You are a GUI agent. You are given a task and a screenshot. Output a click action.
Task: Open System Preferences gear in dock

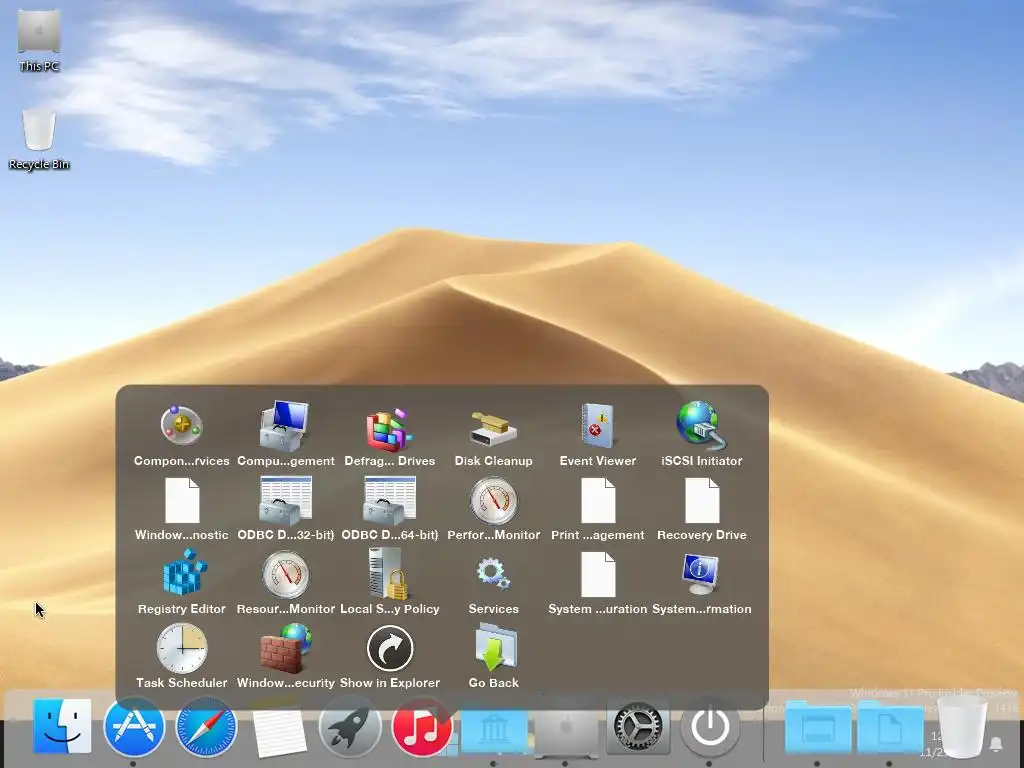pos(637,727)
